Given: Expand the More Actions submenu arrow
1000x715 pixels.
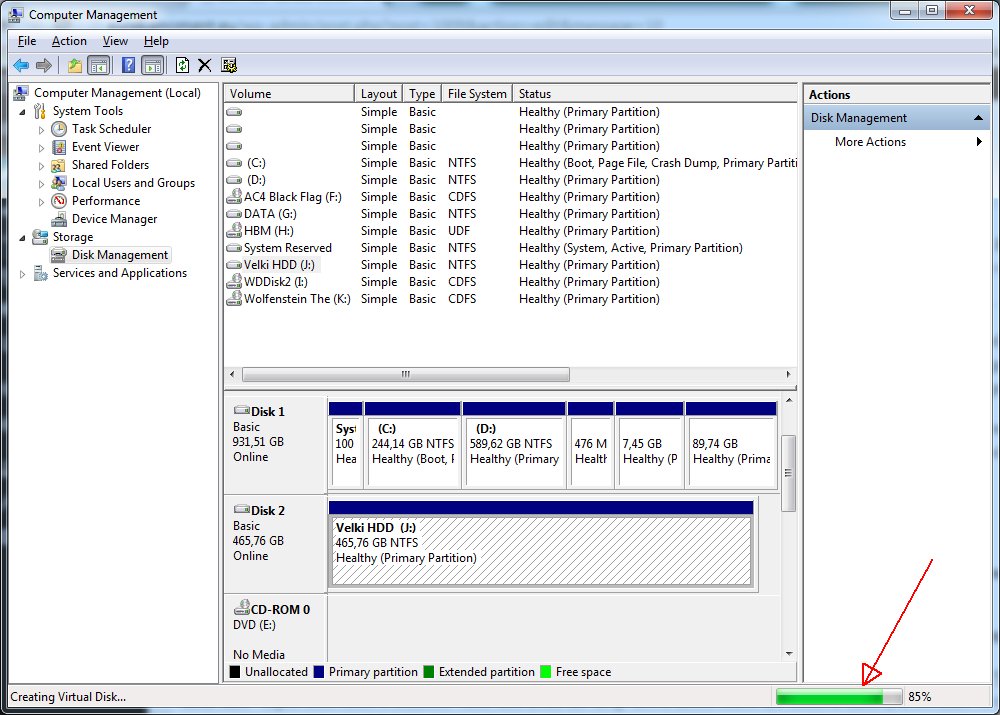Looking at the screenshot, I should (979, 142).
